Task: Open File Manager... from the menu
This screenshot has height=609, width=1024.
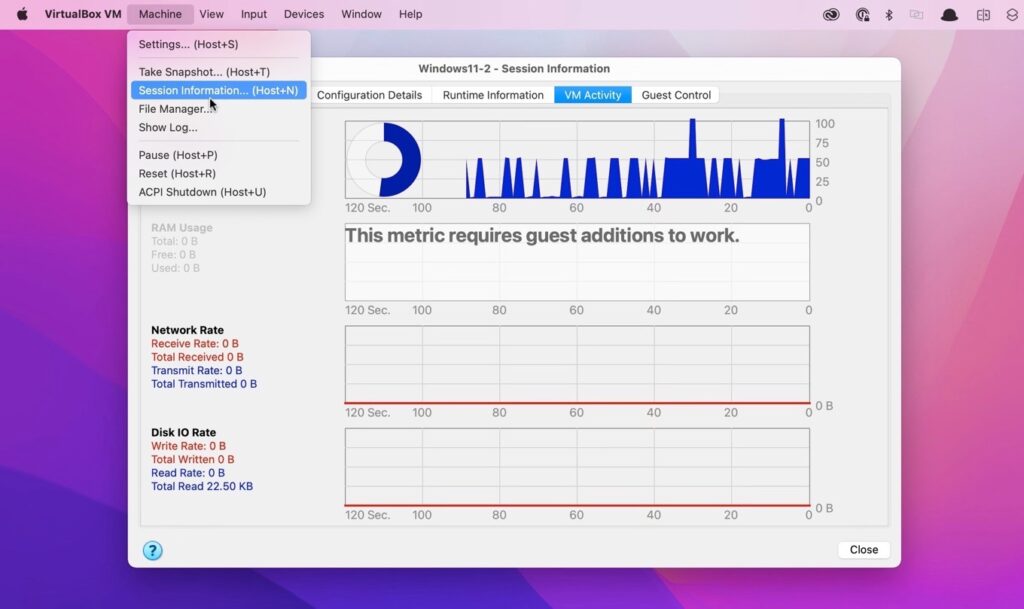Action: [219, 109]
